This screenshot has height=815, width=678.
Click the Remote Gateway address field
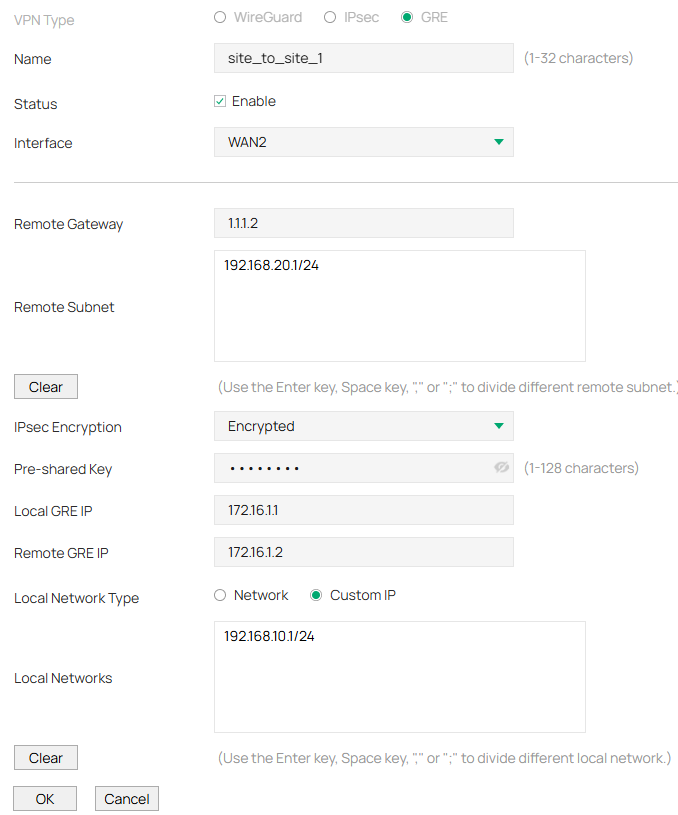(x=363, y=223)
